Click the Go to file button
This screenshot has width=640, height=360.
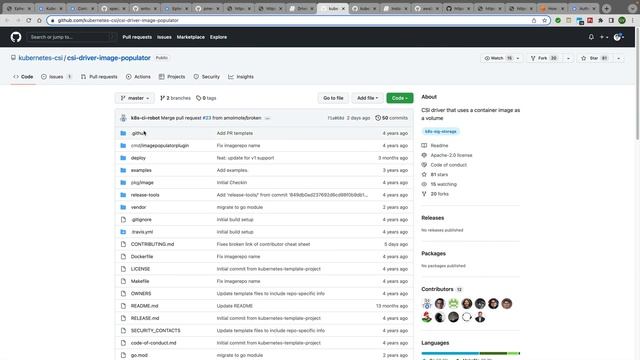tap(333, 98)
